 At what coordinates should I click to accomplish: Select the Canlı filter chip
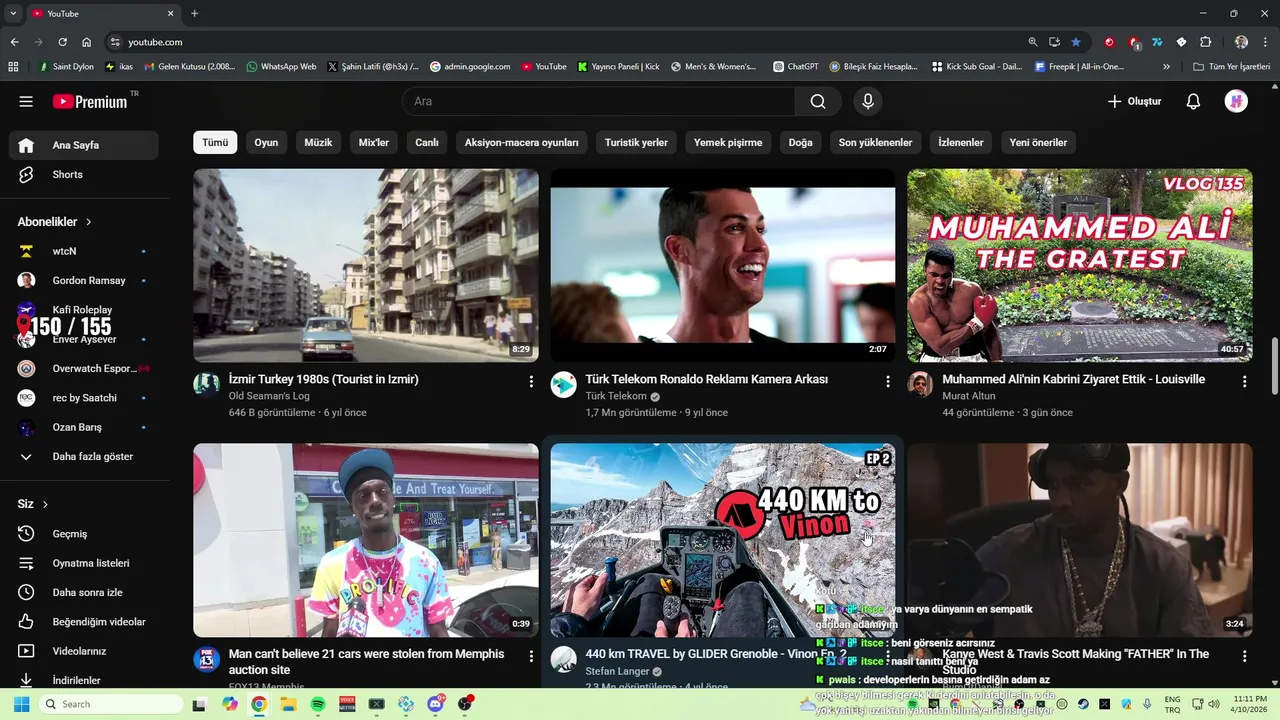[427, 142]
